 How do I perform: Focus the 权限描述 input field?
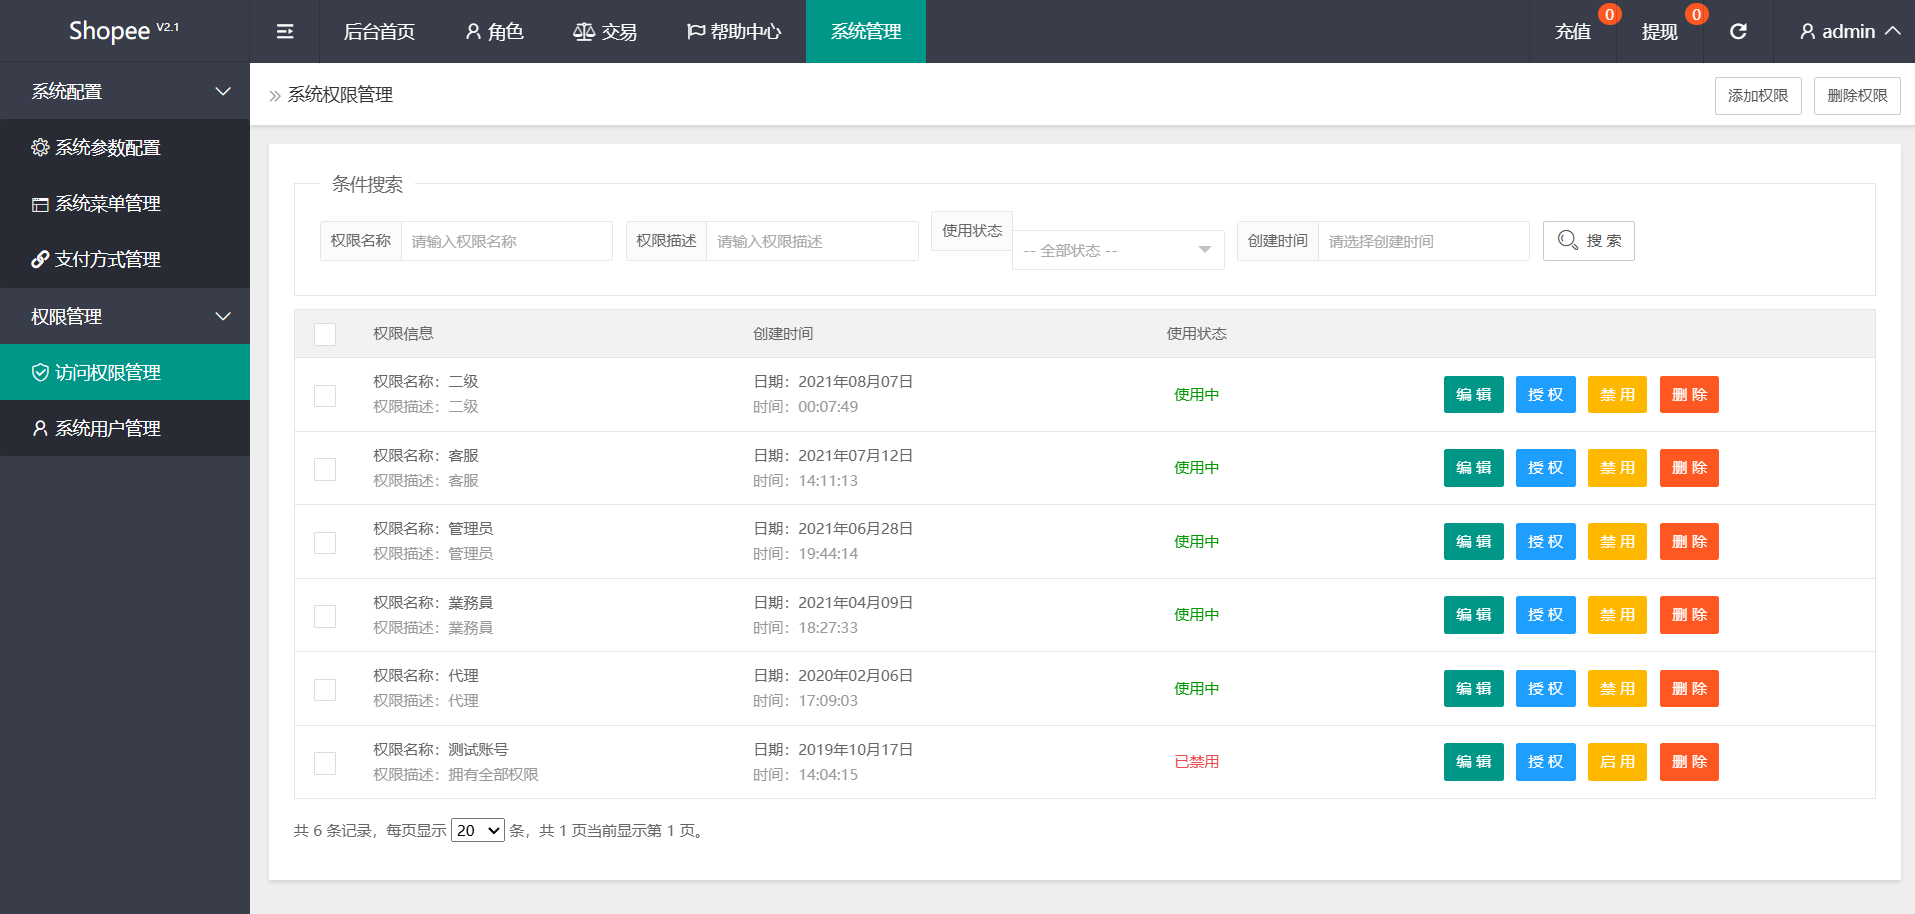pyautogui.click(x=812, y=241)
